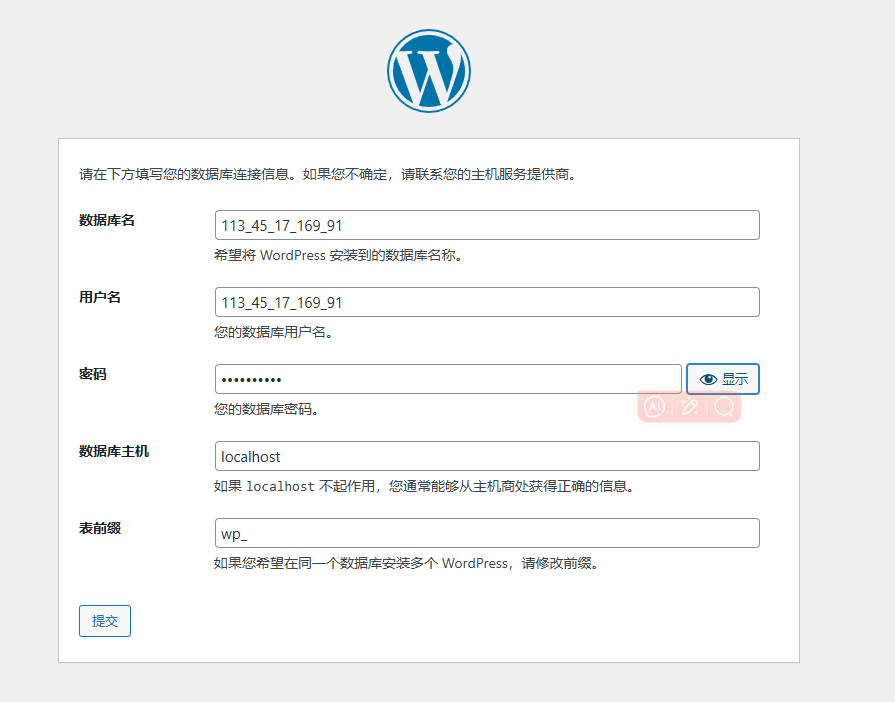Click the magic pen icon in pink overlay
Viewport: 895px width, 702px height.
[689, 407]
